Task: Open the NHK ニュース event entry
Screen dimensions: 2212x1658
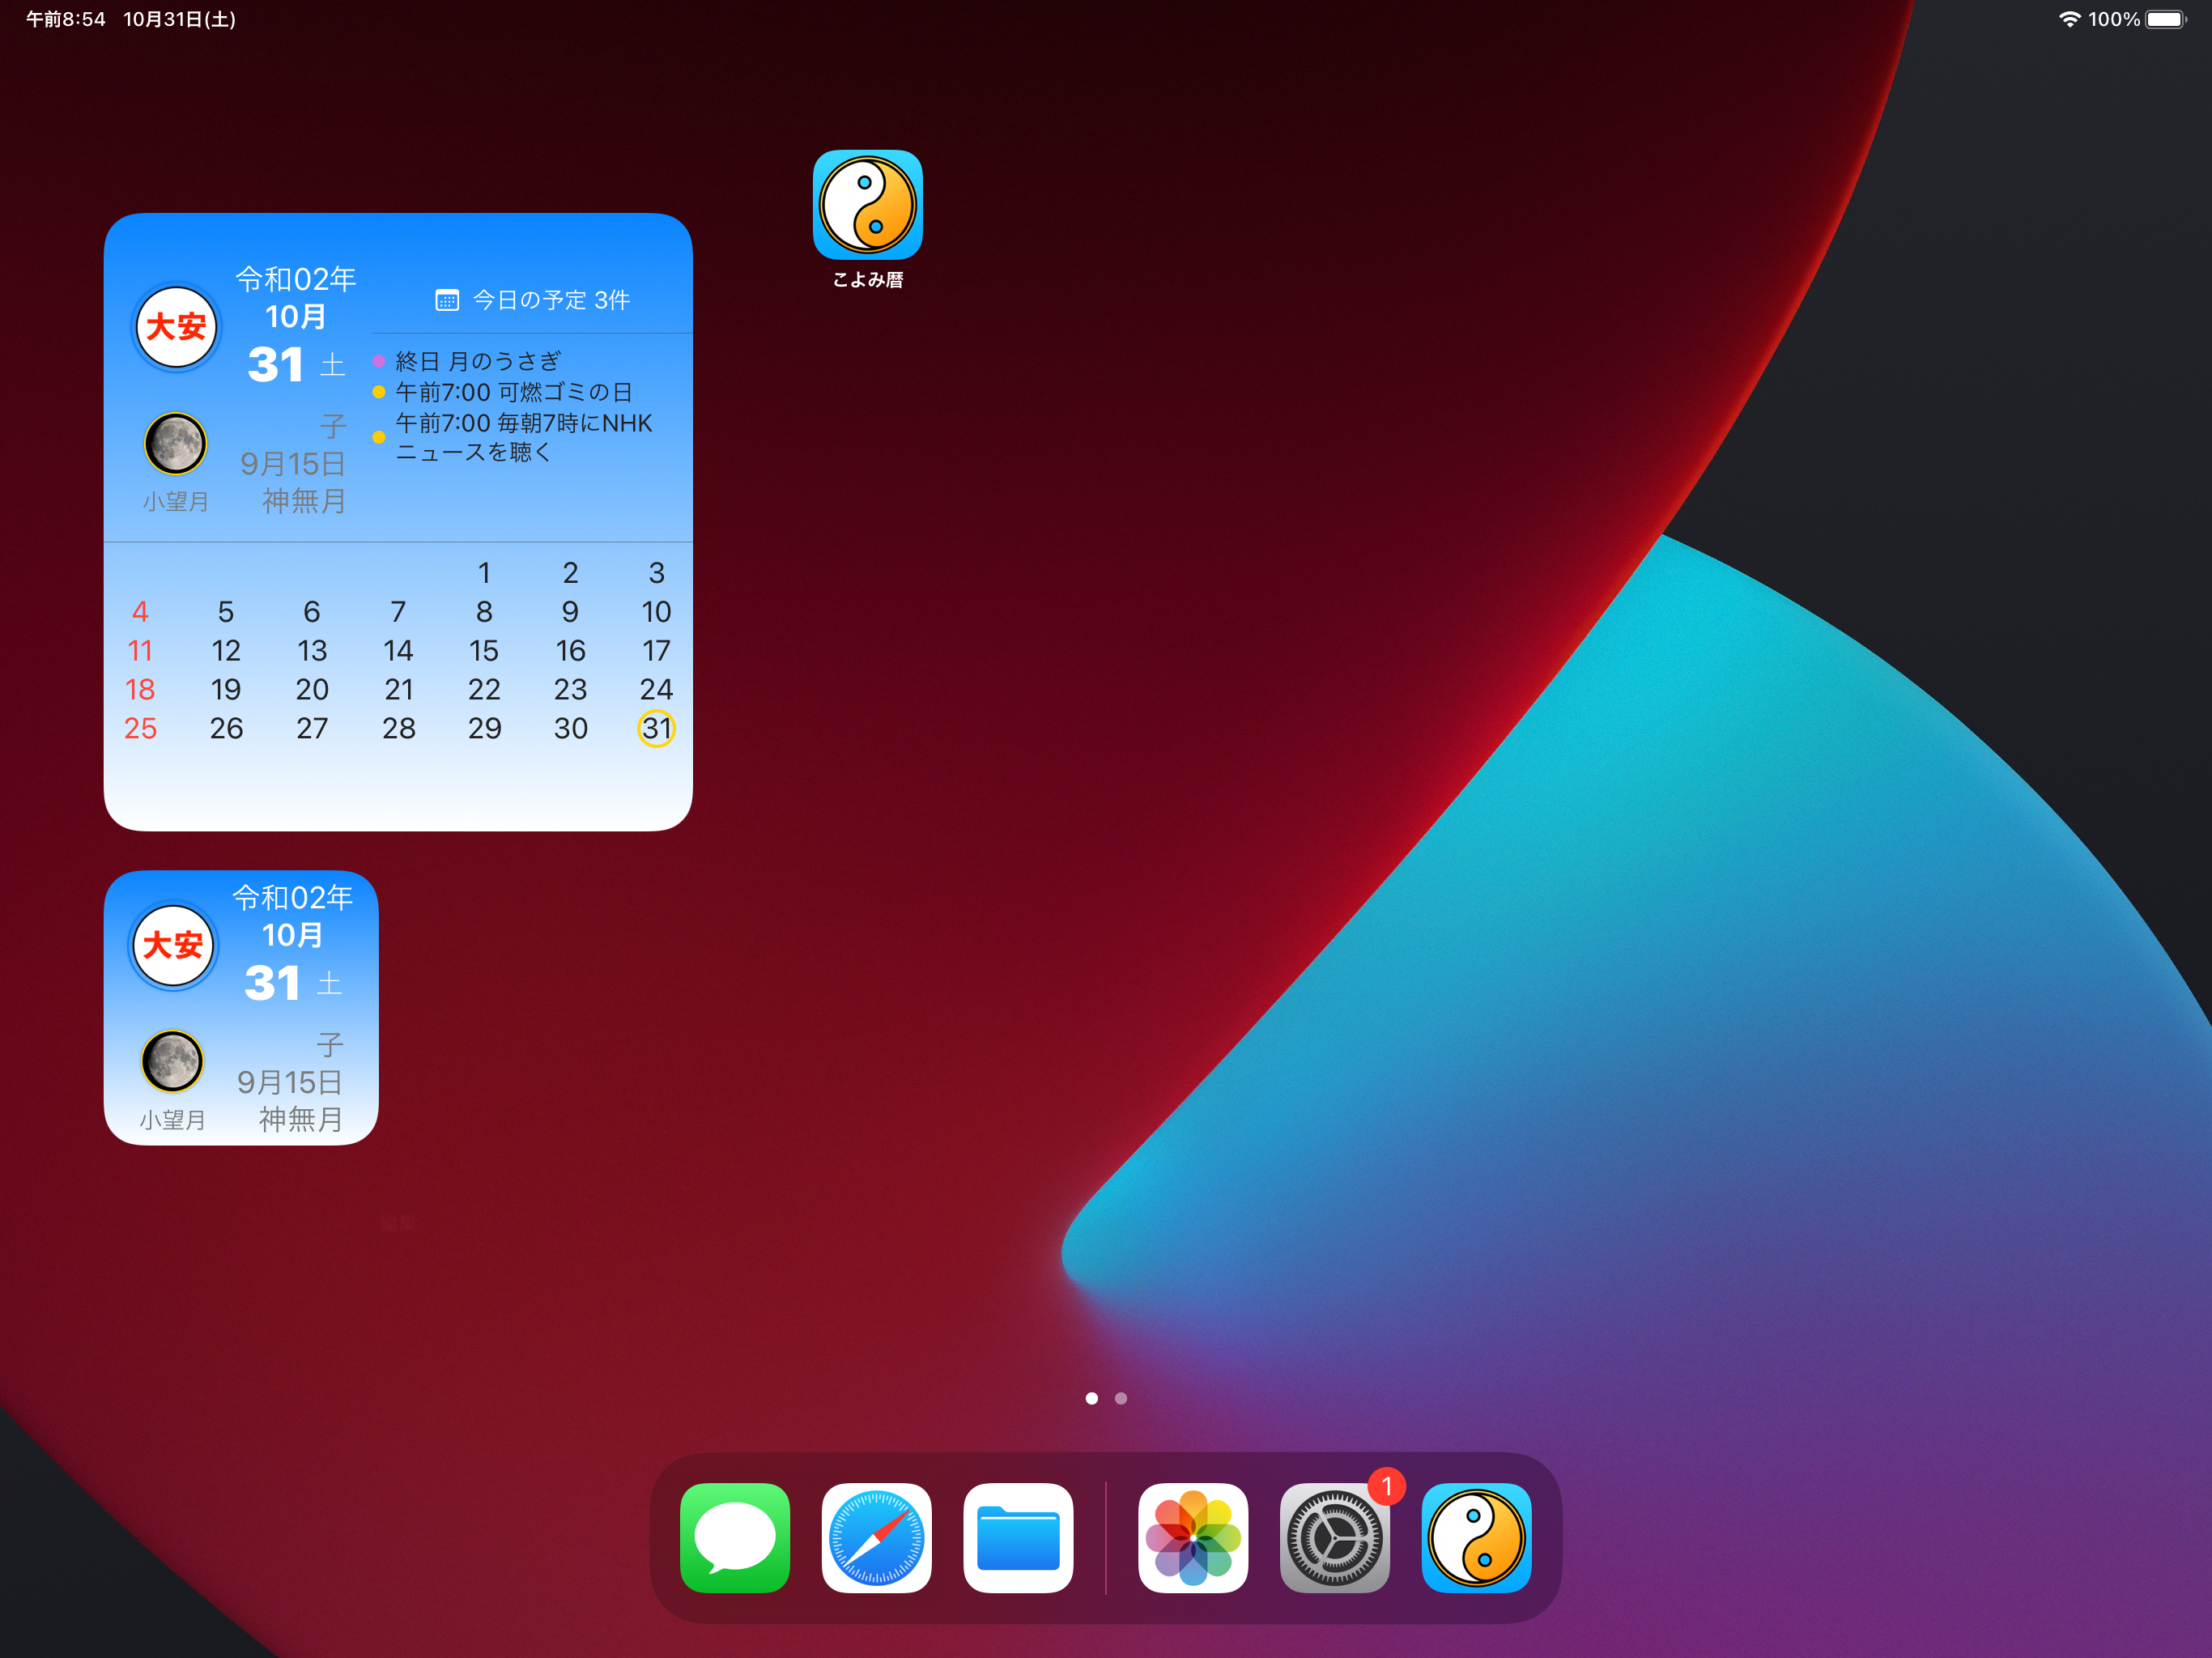Action: [x=522, y=437]
